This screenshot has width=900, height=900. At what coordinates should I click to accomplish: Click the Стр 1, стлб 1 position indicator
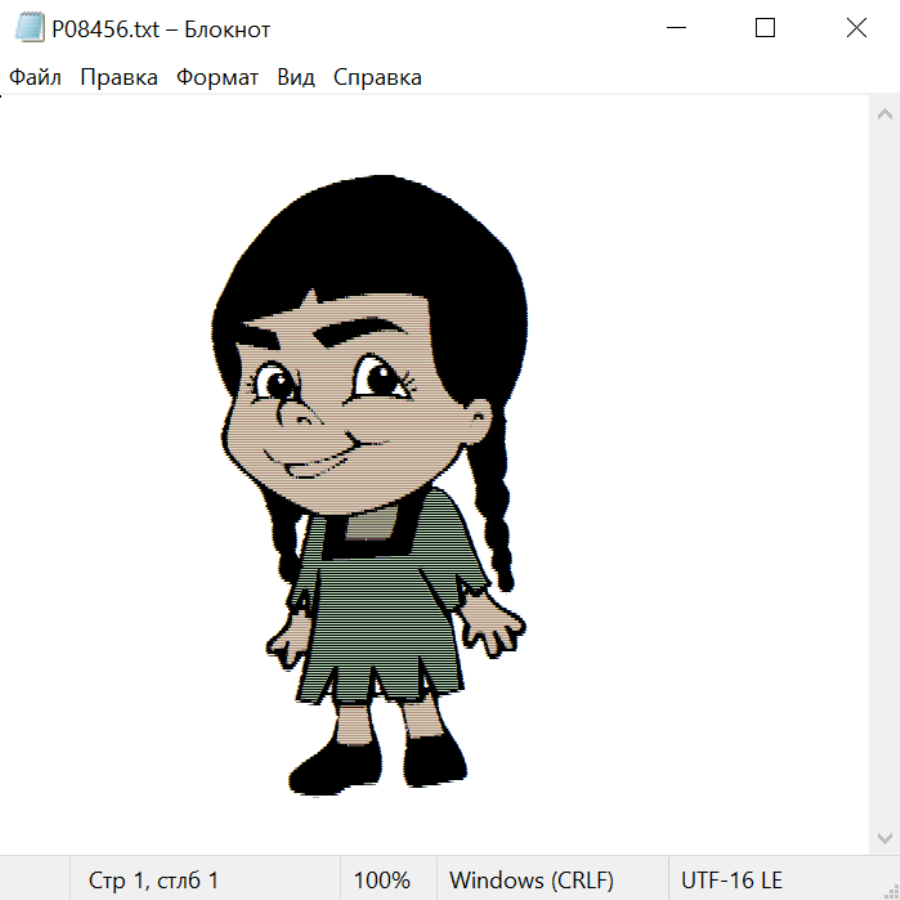(x=154, y=880)
